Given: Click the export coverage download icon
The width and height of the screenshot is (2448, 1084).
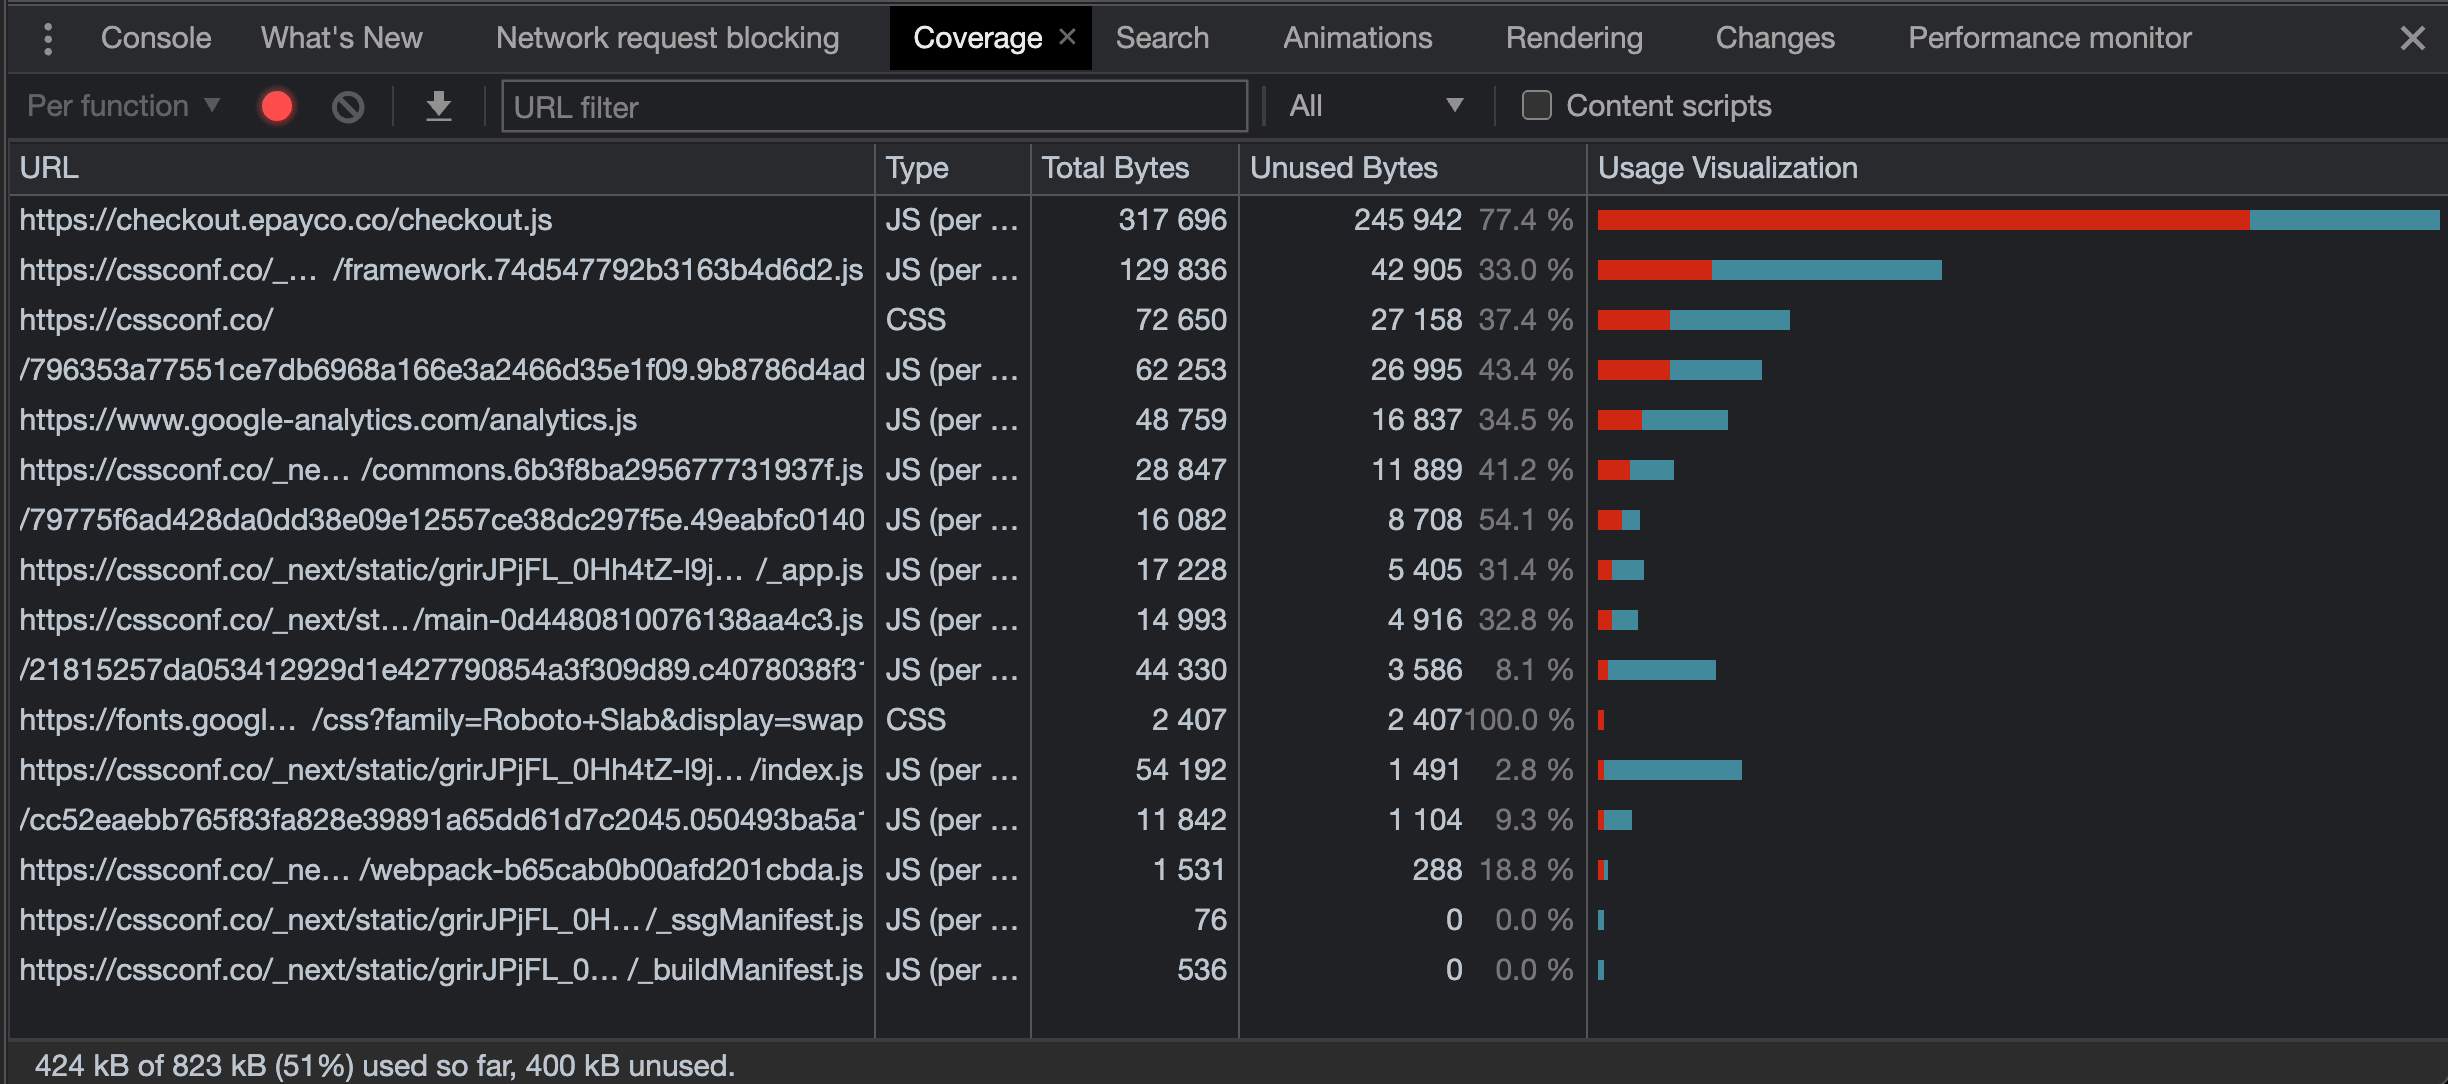Looking at the screenshot, I should [438, 106].
